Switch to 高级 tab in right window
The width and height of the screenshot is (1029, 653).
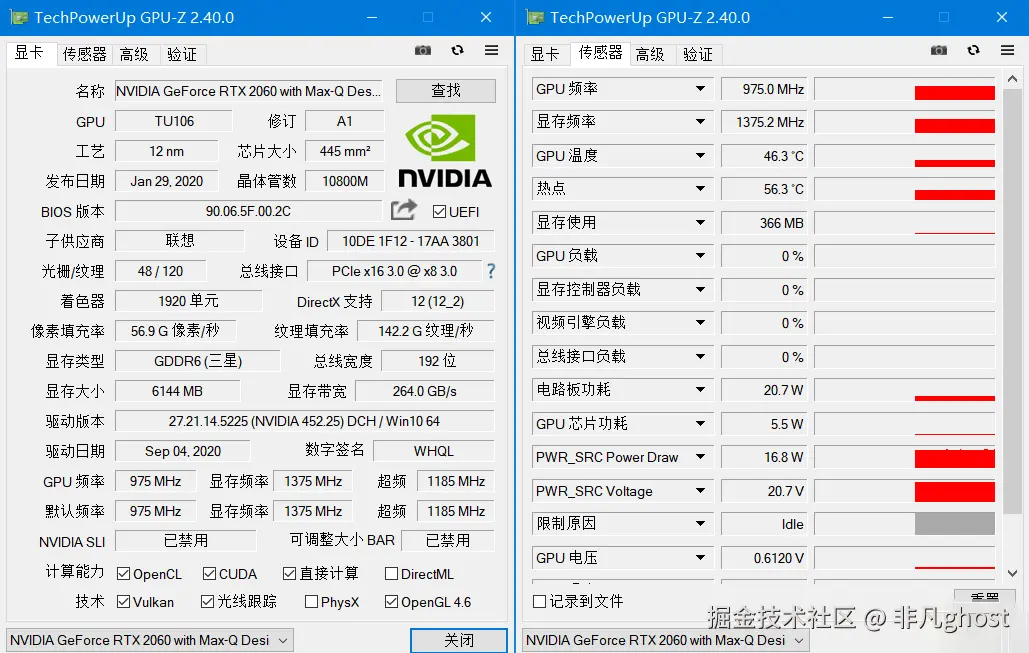(650, 54)
